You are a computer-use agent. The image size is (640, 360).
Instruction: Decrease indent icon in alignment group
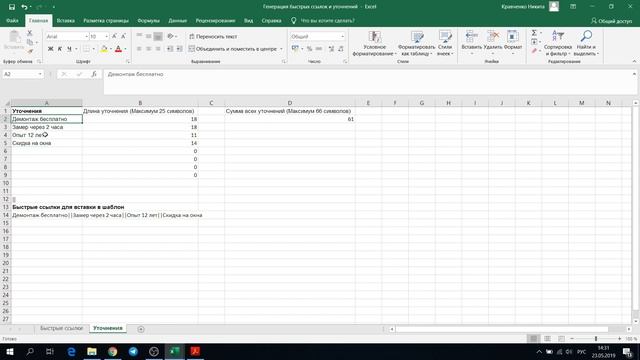[x=170, y=49]
